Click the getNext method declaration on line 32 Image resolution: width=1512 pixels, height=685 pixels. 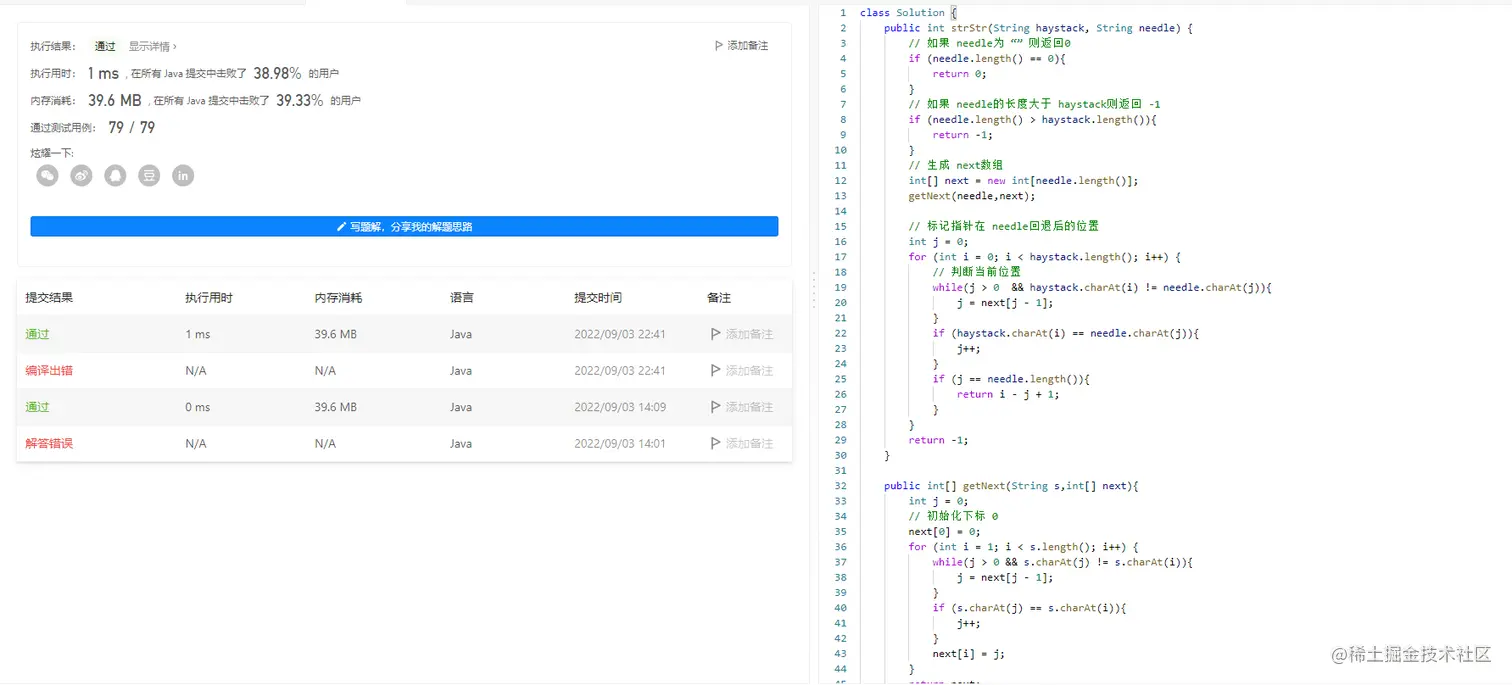[x=1012, y=486]
